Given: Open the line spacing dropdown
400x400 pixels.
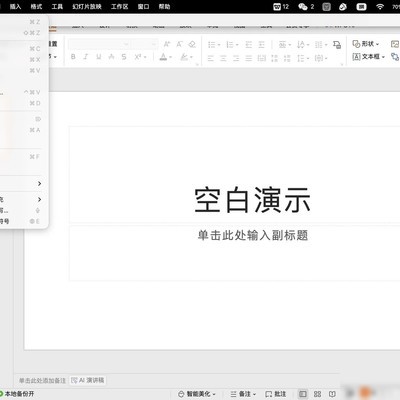Looking at the screenshot, I should pyautogui.click(x=303, y=58).
